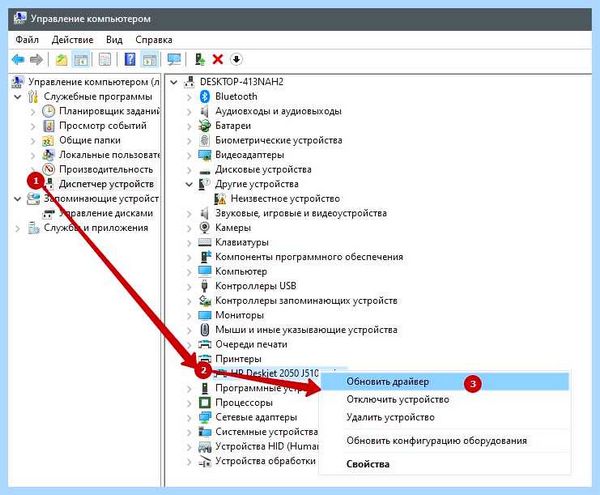Collapse the Другие устройства category

tap(189, 184)
